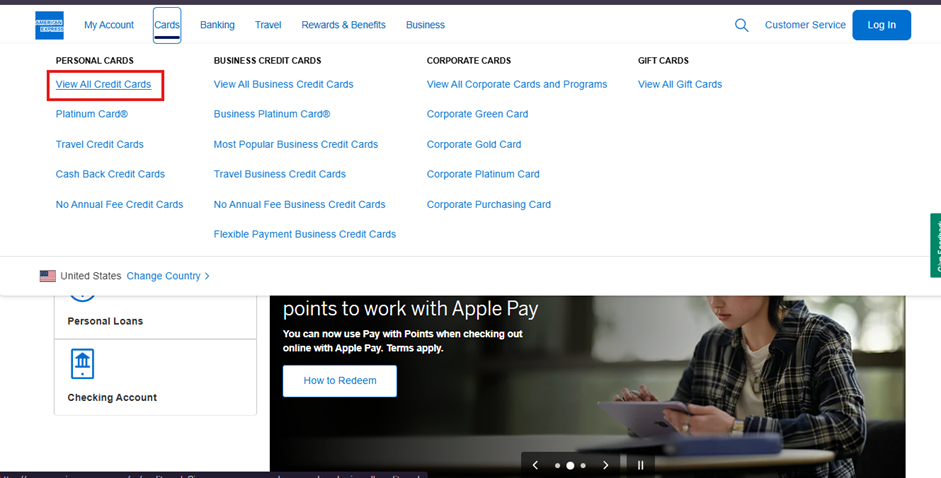This screenshot has height=478, width=941.
Task: Open Customer Service link
Action: click(x=805, y=25)
